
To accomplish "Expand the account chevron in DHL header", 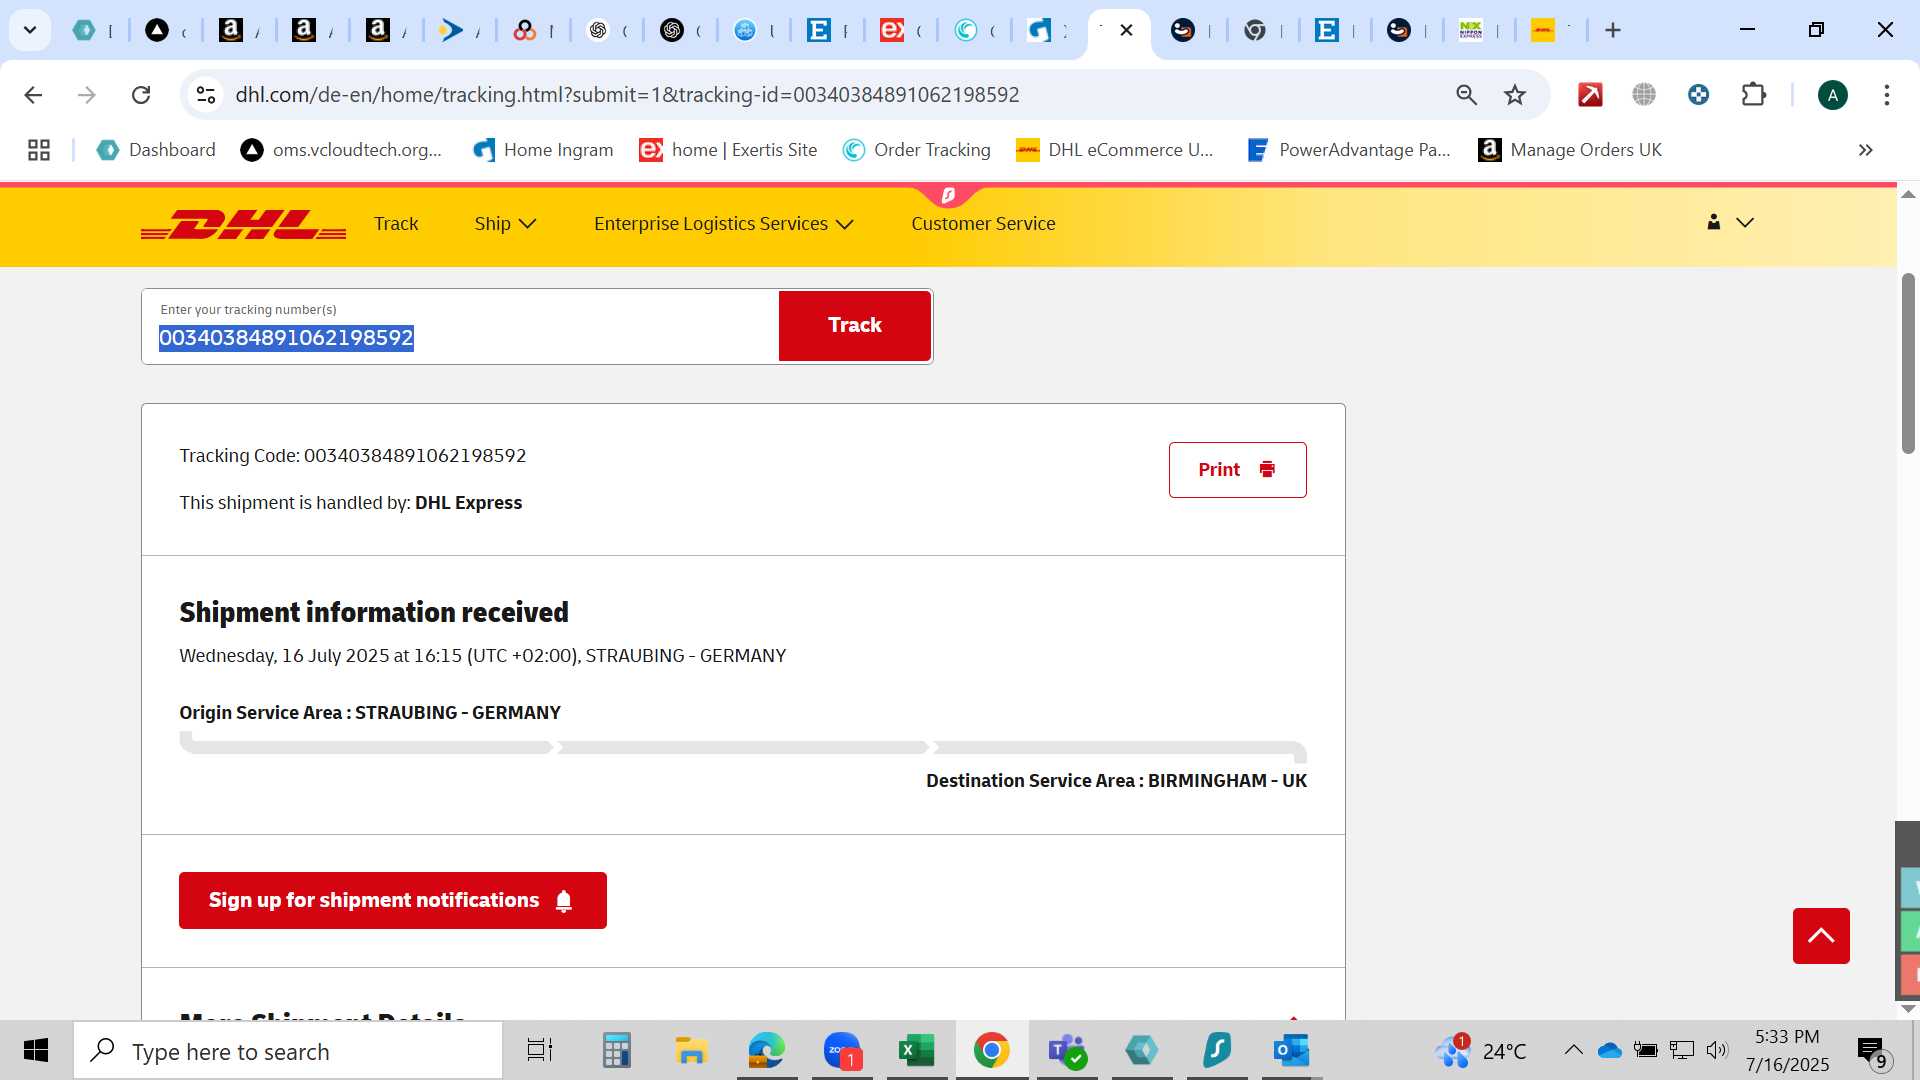I will pos(1745,222).
